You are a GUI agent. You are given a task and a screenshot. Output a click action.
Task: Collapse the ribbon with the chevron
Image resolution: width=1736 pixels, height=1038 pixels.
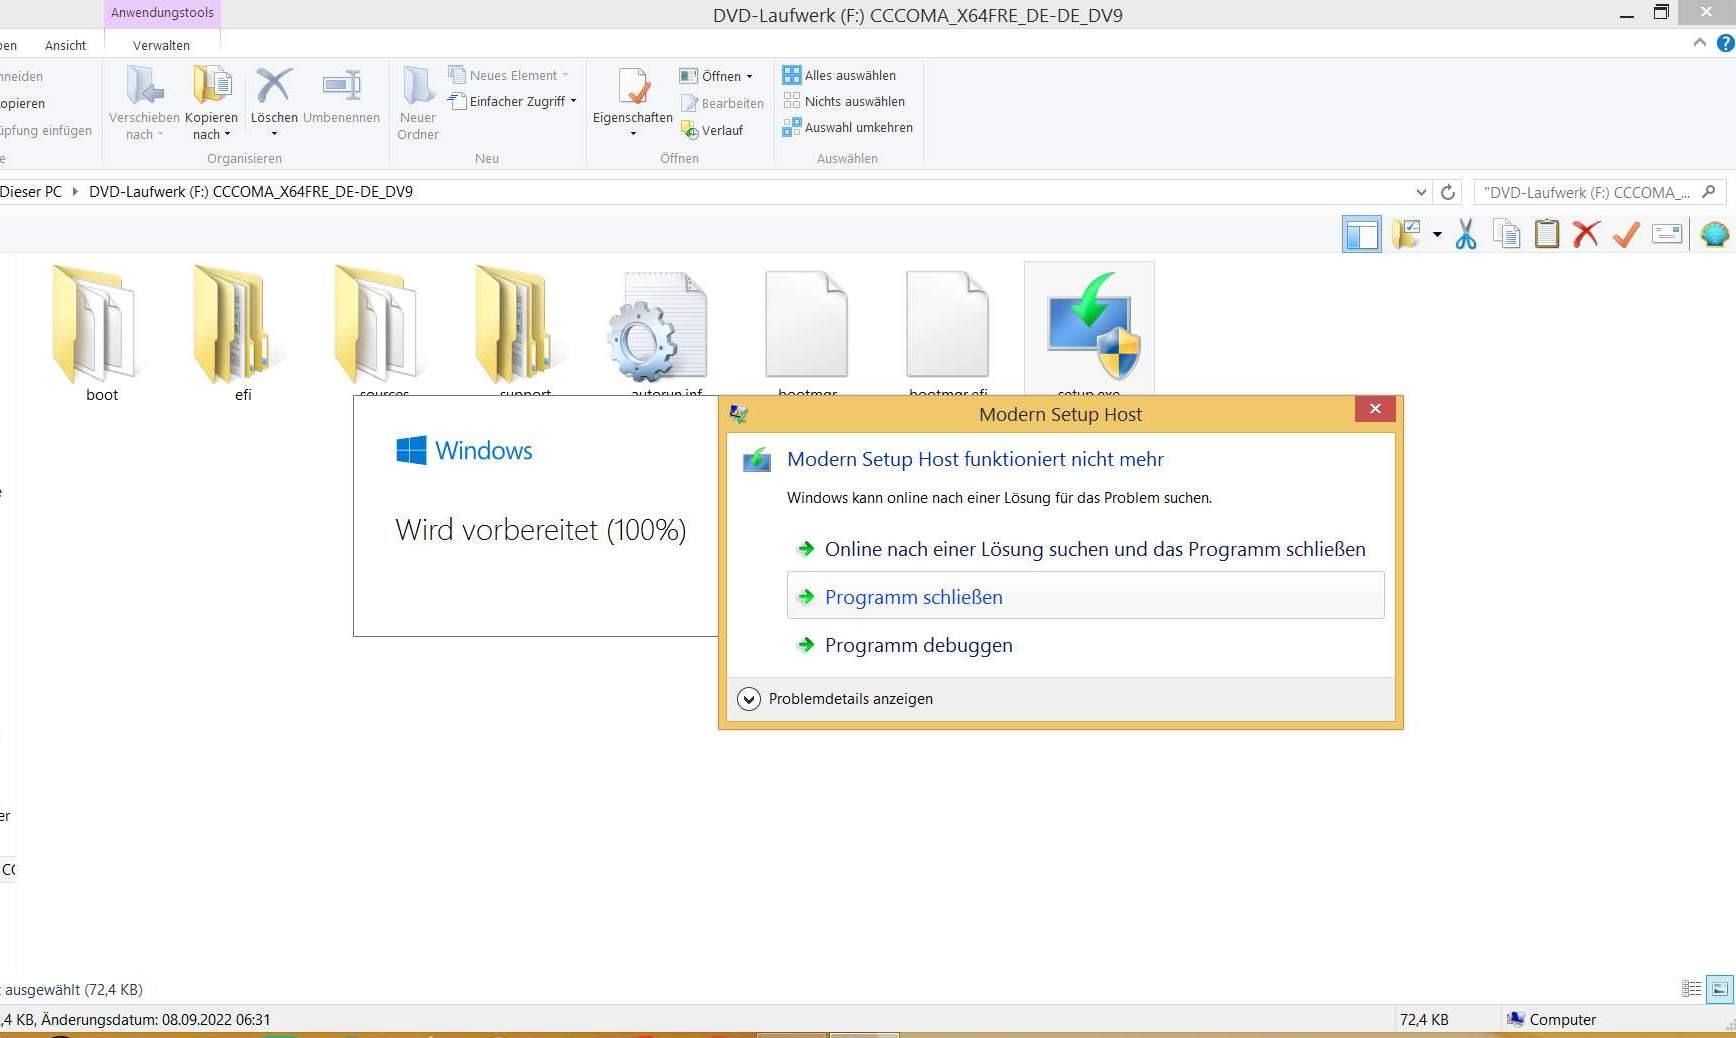coord(1699,43)
